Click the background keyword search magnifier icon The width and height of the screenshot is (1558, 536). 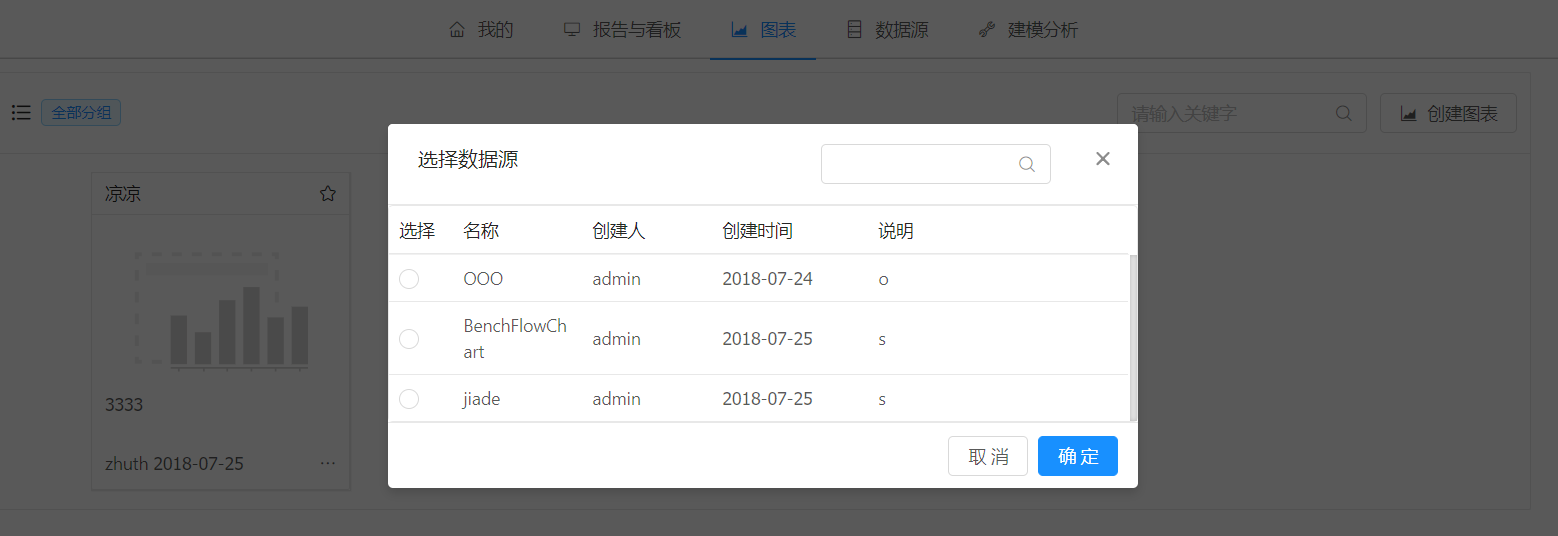[1345, 113]
